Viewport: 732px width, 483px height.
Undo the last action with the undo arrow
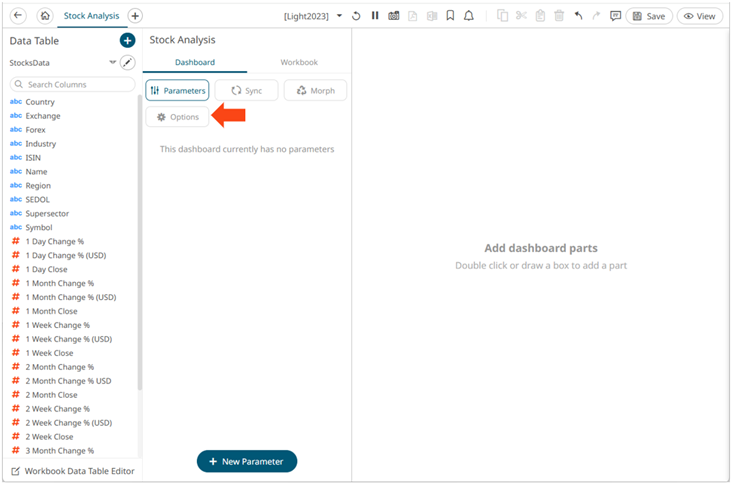578,16
